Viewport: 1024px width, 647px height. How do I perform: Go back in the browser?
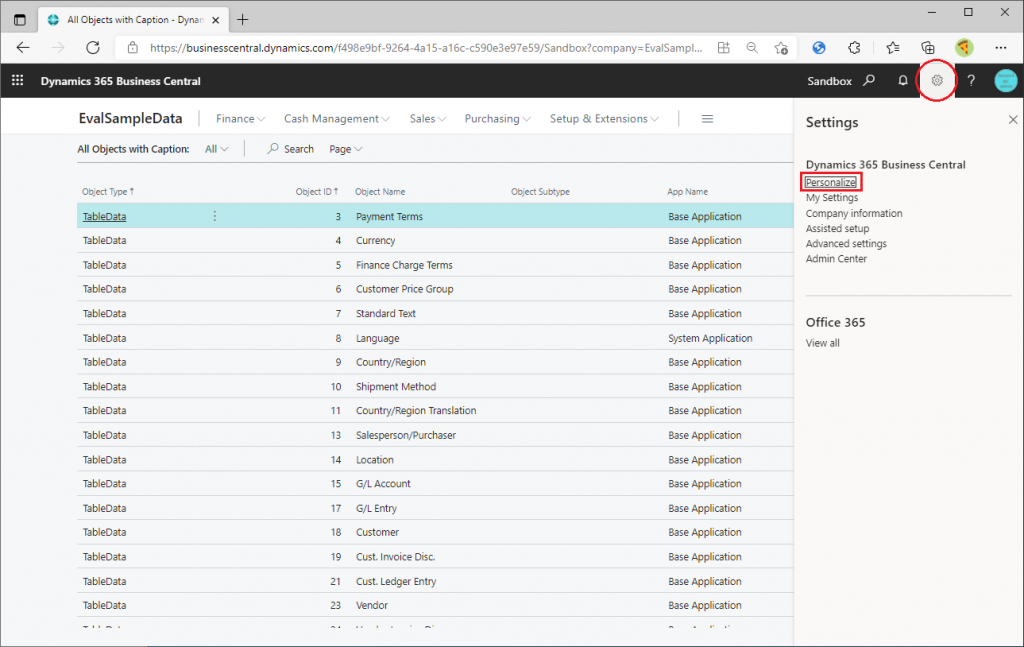pyautogui.click(x=23, y=47)
